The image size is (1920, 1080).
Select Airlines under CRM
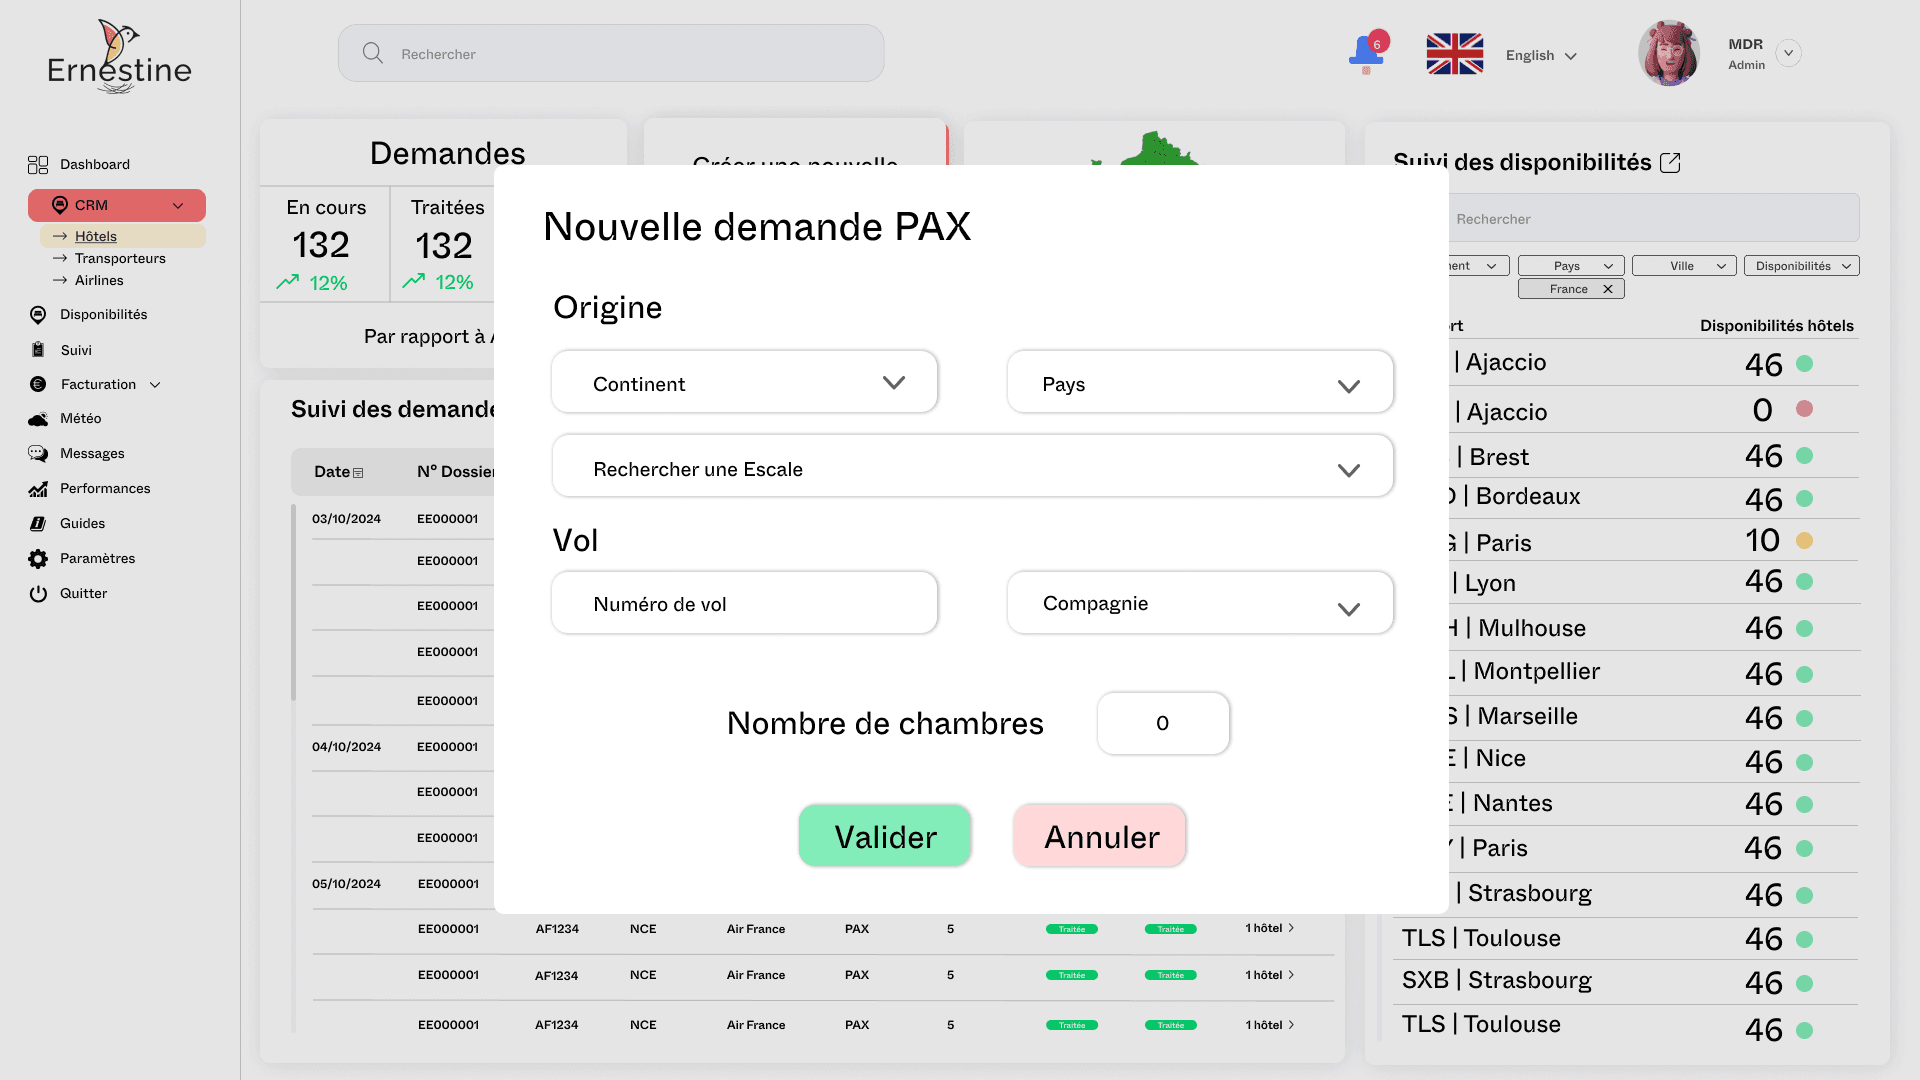99,280
